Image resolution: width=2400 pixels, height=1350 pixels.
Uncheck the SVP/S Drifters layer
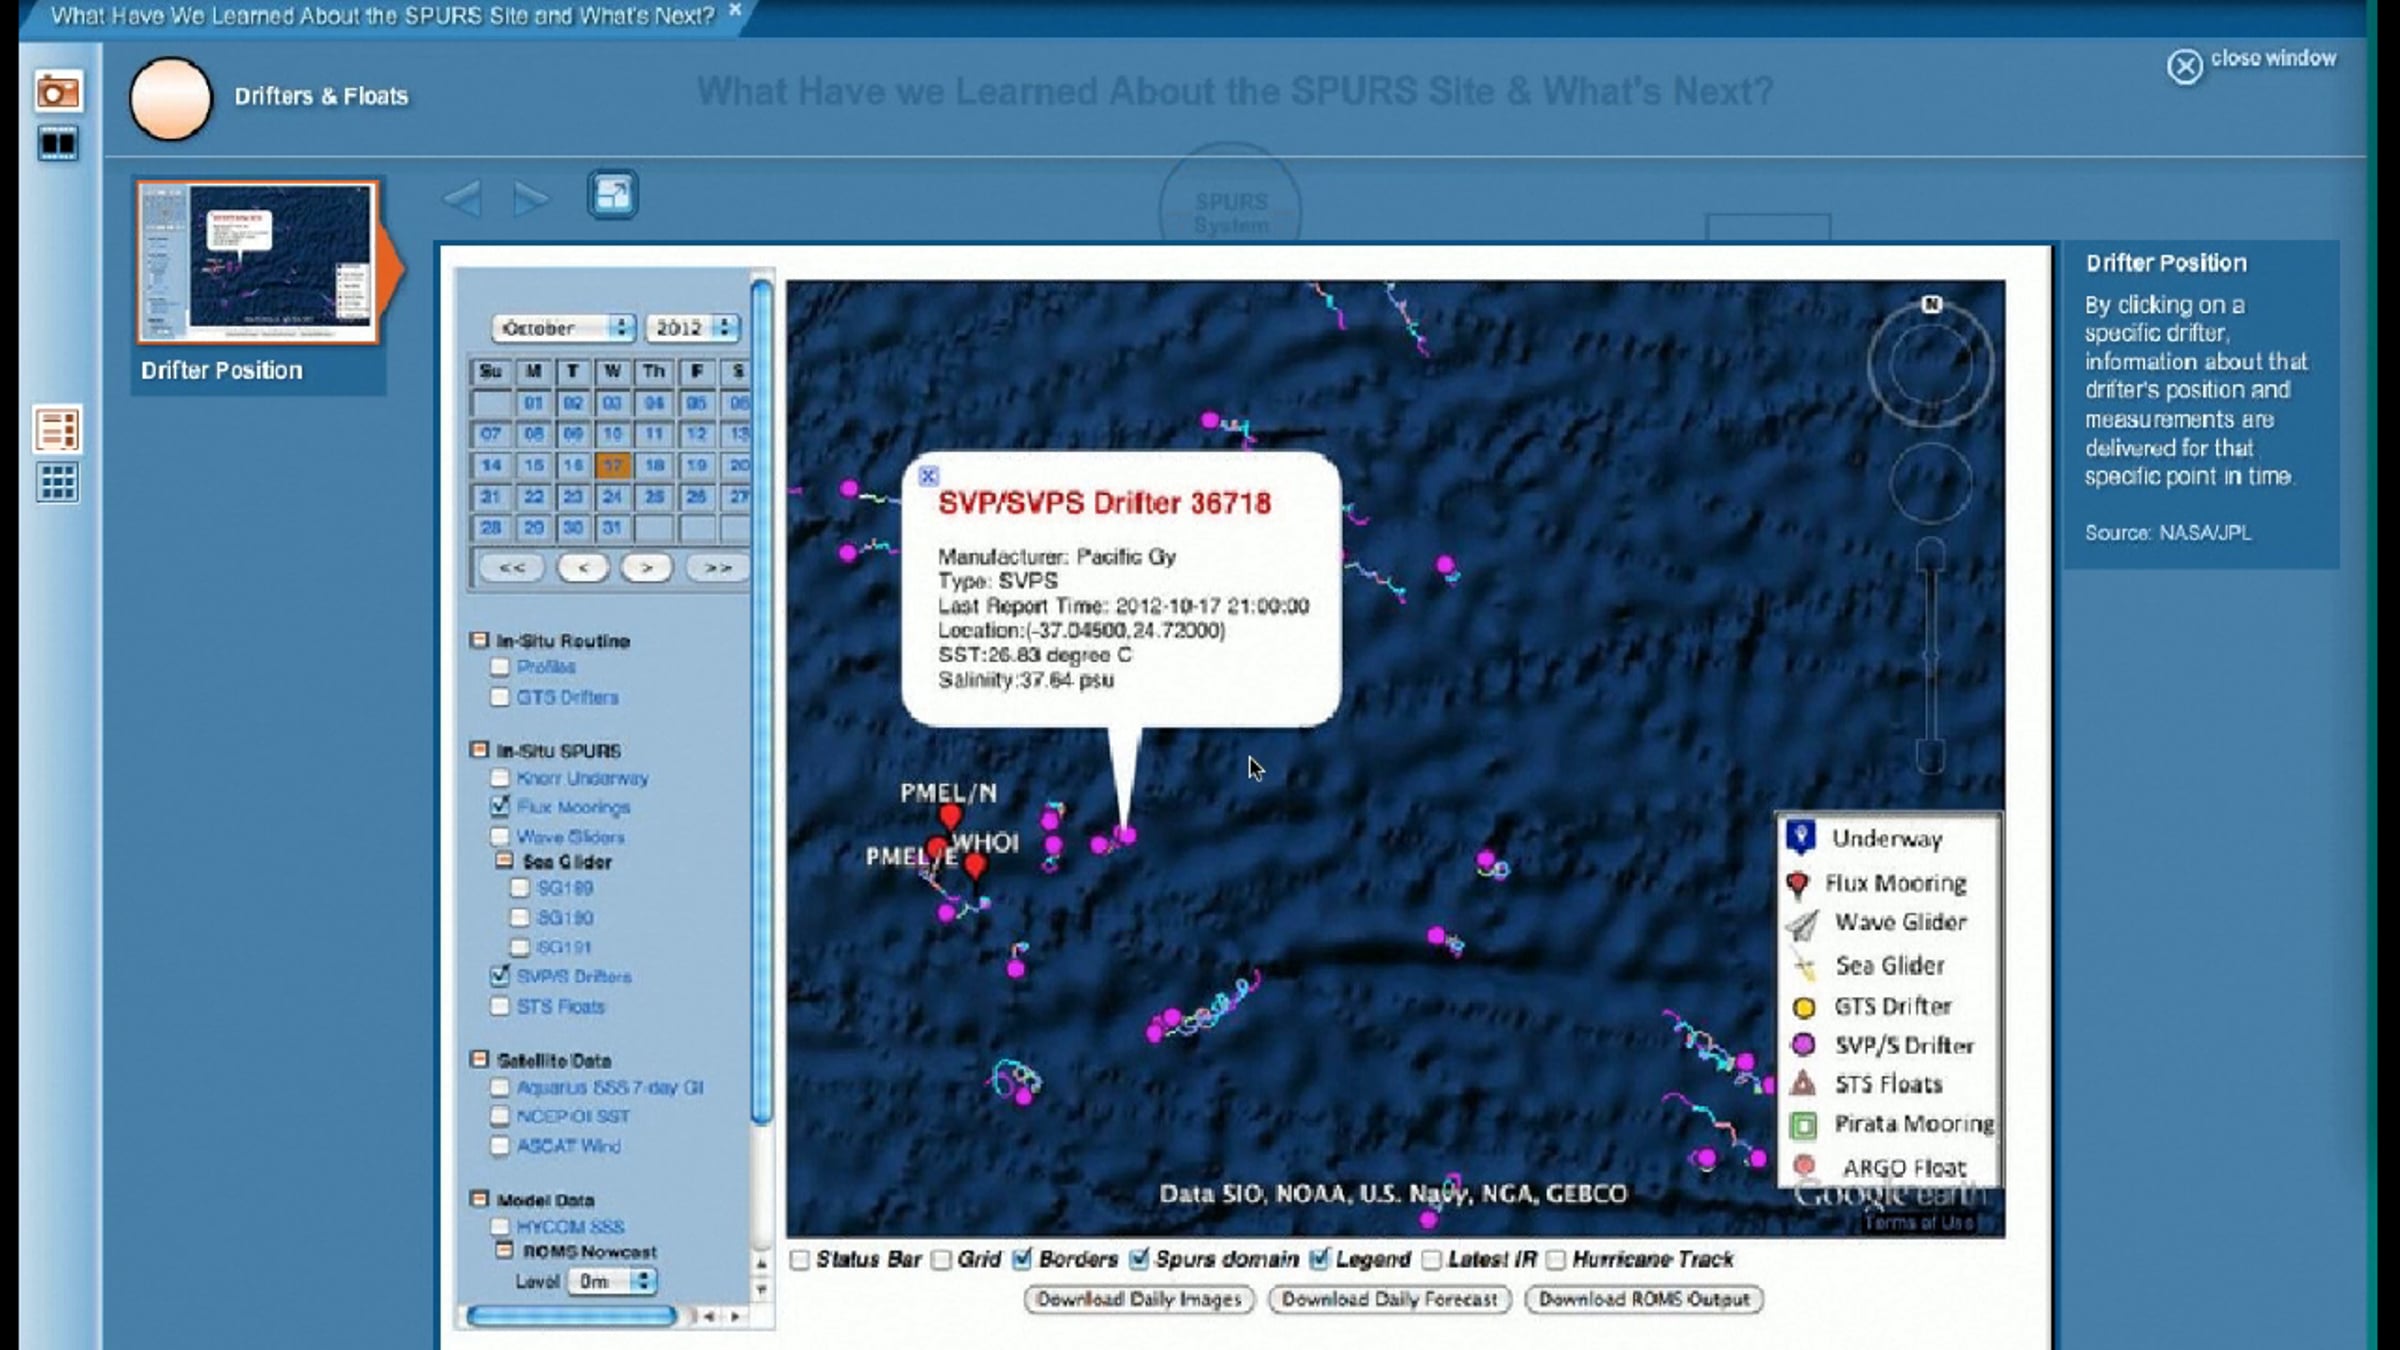[501, 975]
